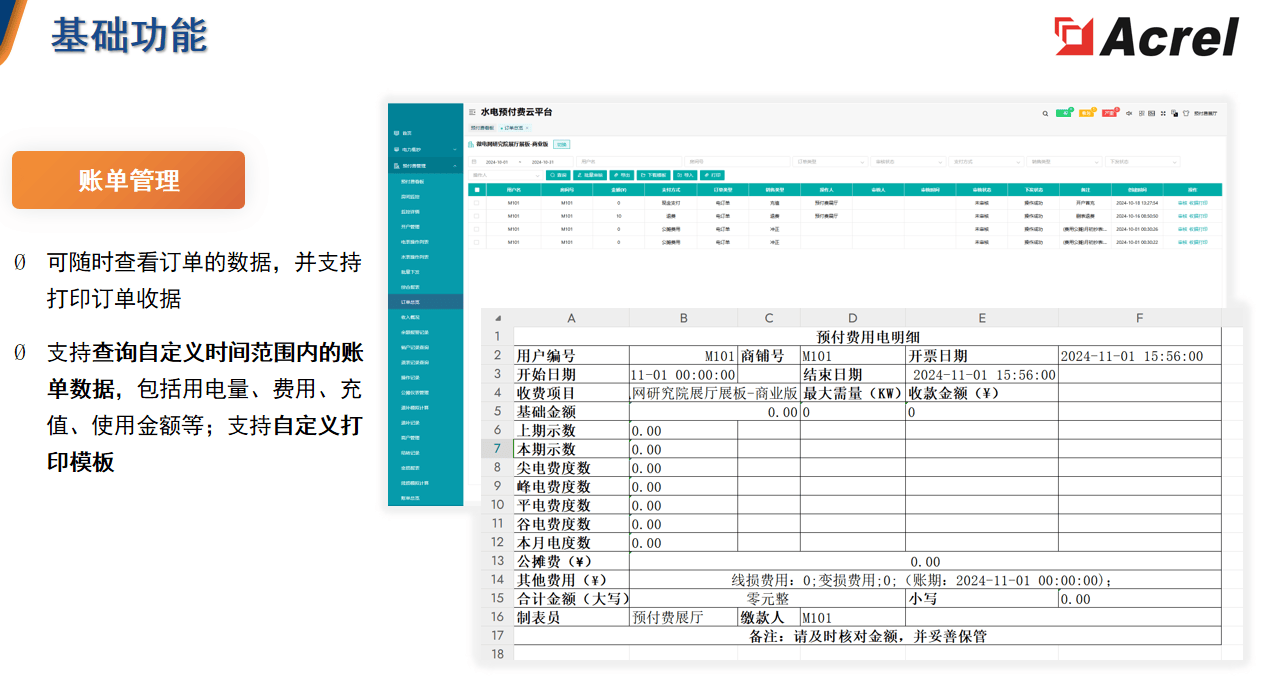Image resolution: width=1268 pixels, height=686 pixels.
Task: Click the search magnifier icon in header
Action: coord(1045,113)
